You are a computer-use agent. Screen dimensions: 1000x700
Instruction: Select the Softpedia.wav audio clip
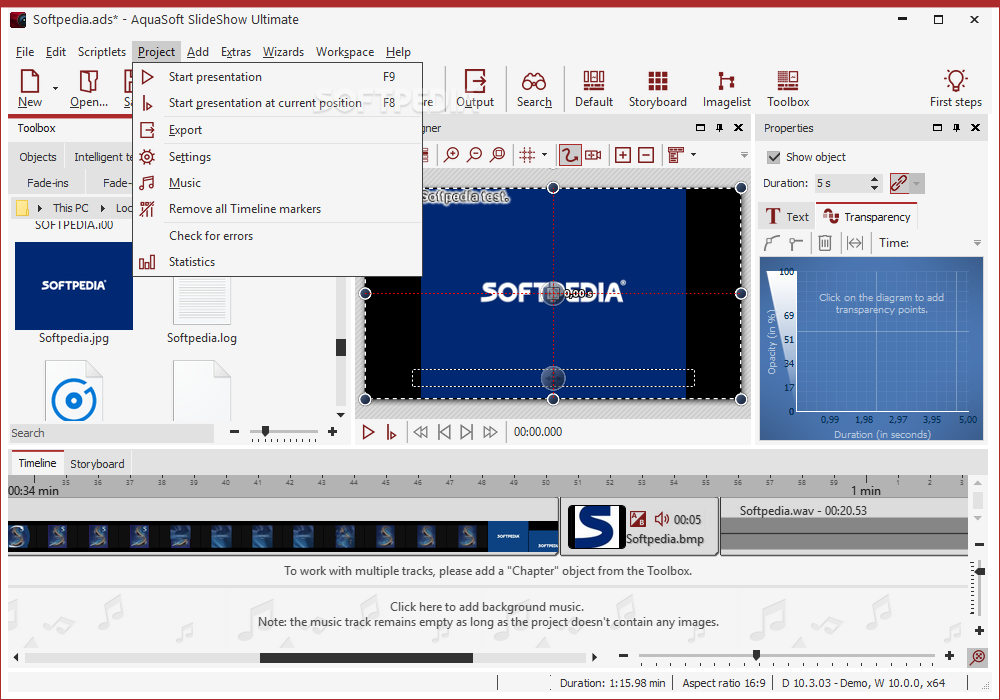point(844,527)
